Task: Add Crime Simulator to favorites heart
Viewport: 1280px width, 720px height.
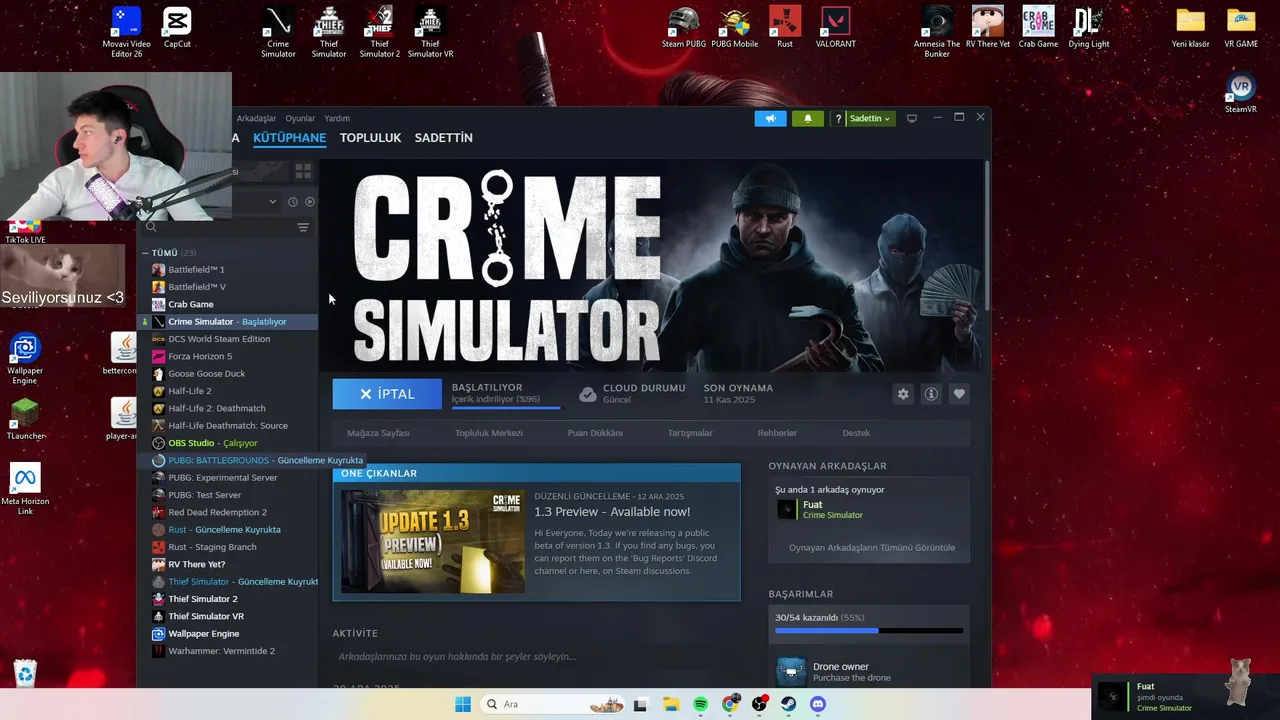Action: [959, 394]
